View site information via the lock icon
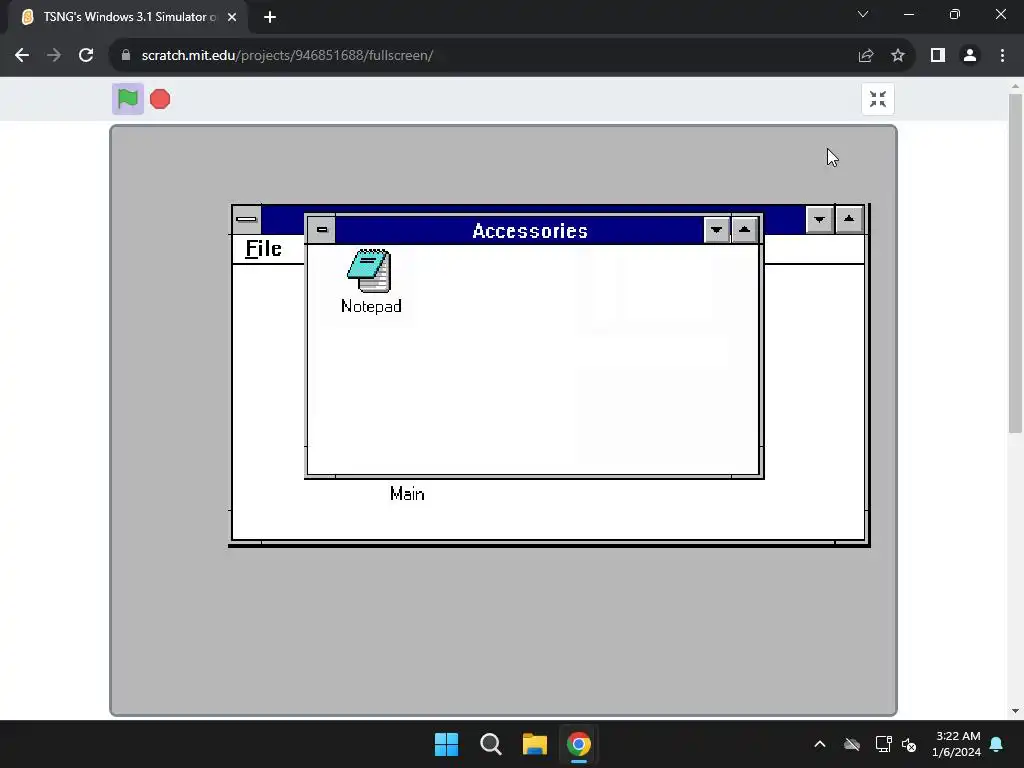The image size is (1024, 768). point(126,56)
